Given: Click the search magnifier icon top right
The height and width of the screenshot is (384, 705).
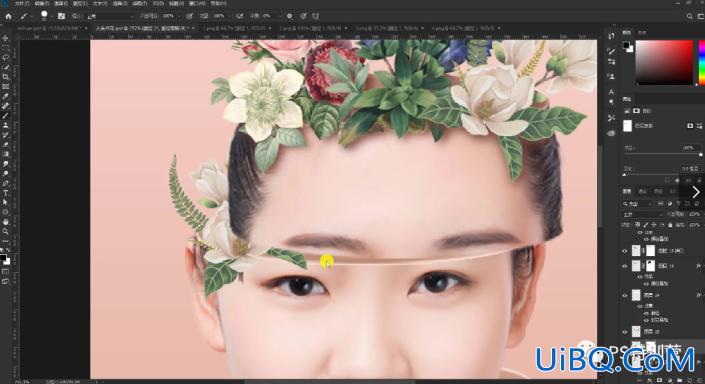Looking at the screenshot, I should pos(689,16).
